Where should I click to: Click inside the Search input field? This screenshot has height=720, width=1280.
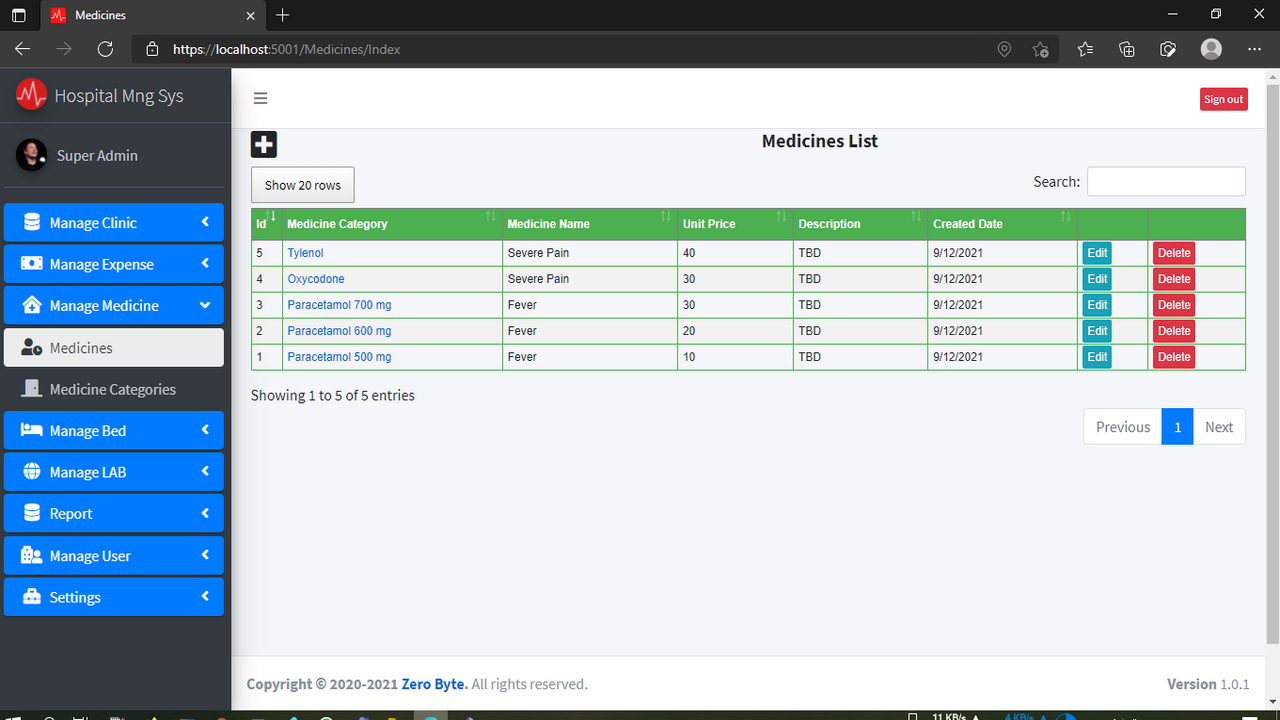coord(1166,181)
